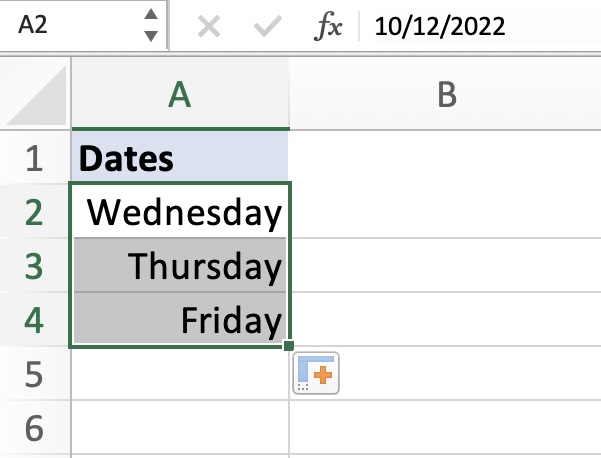Screen dimensions: 601x458
Task: Select the Dates header cell
Action: 180,158
